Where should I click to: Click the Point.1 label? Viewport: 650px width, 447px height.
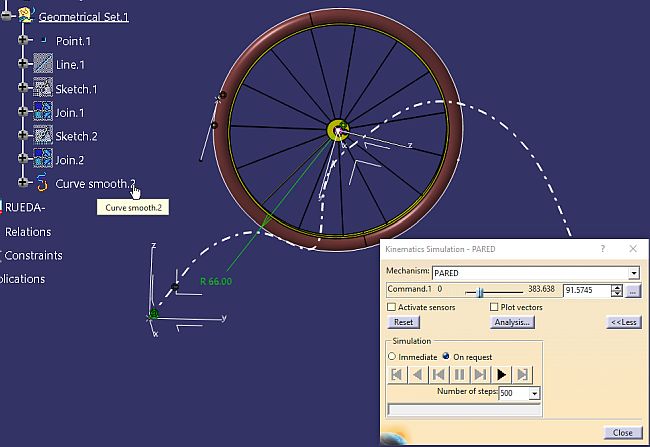click(73, 41)
